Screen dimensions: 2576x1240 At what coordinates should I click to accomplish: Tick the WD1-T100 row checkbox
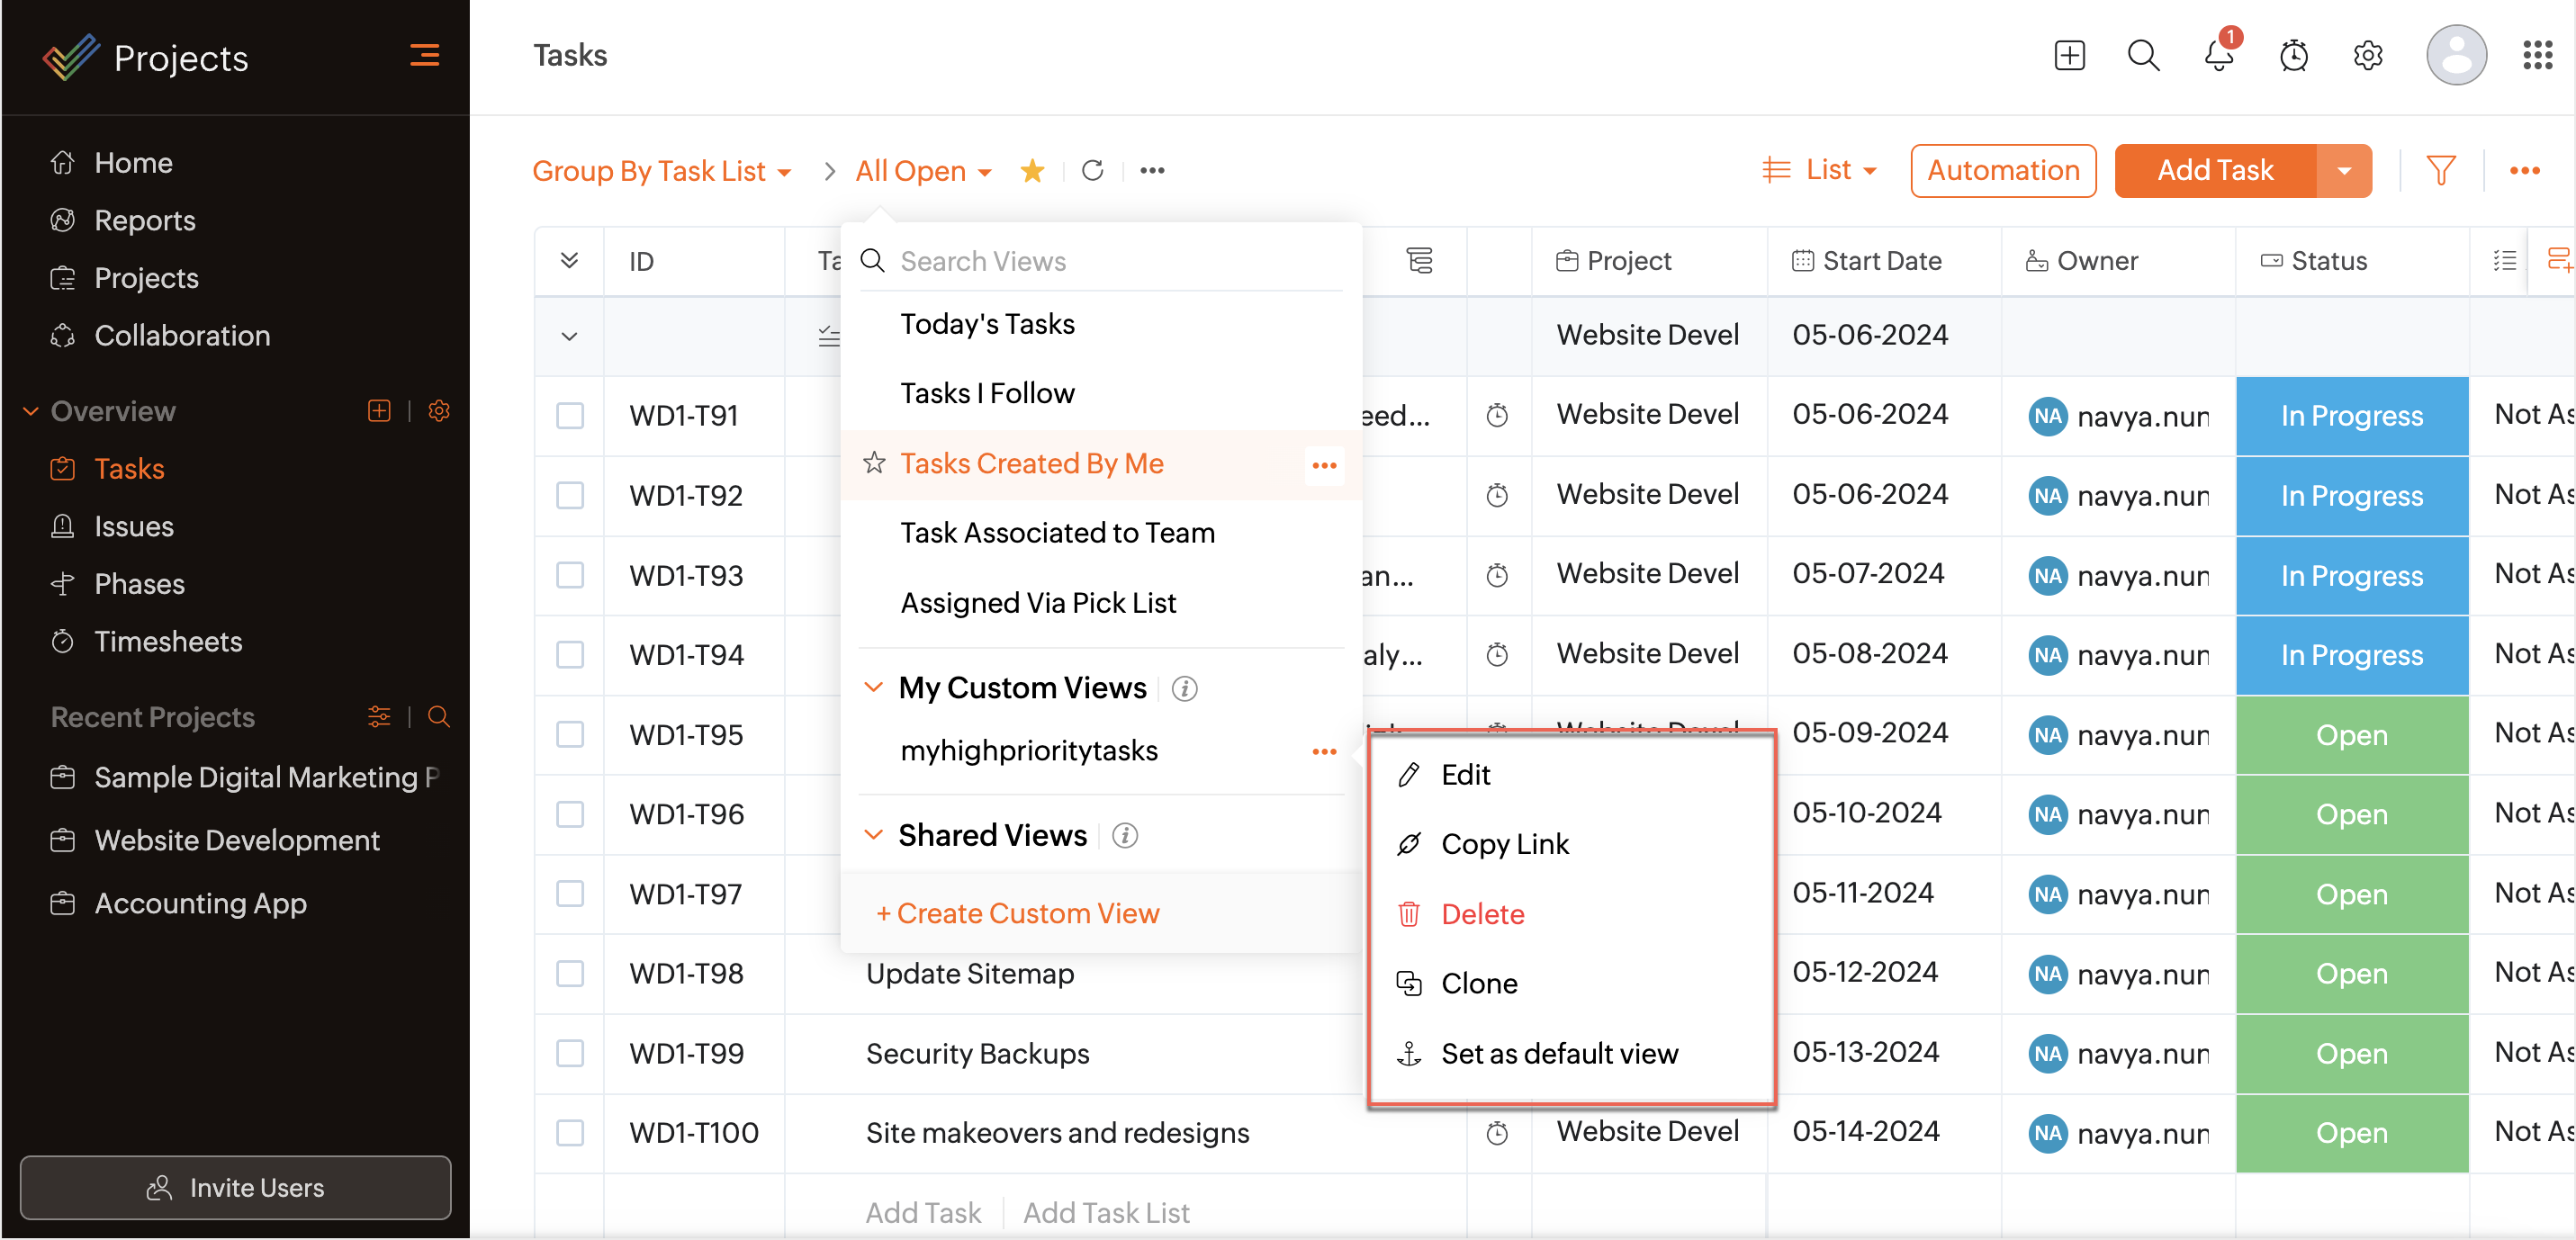pyautogui.click(x=570, y=1133)
